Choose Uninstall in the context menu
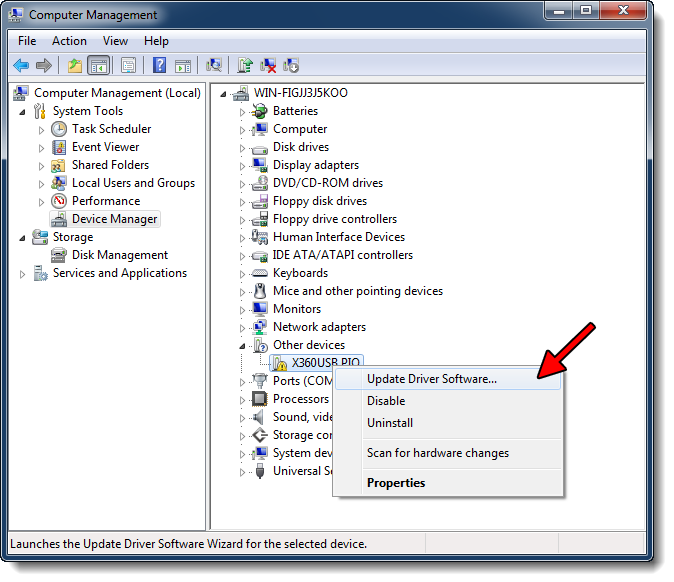 (447, 423)
